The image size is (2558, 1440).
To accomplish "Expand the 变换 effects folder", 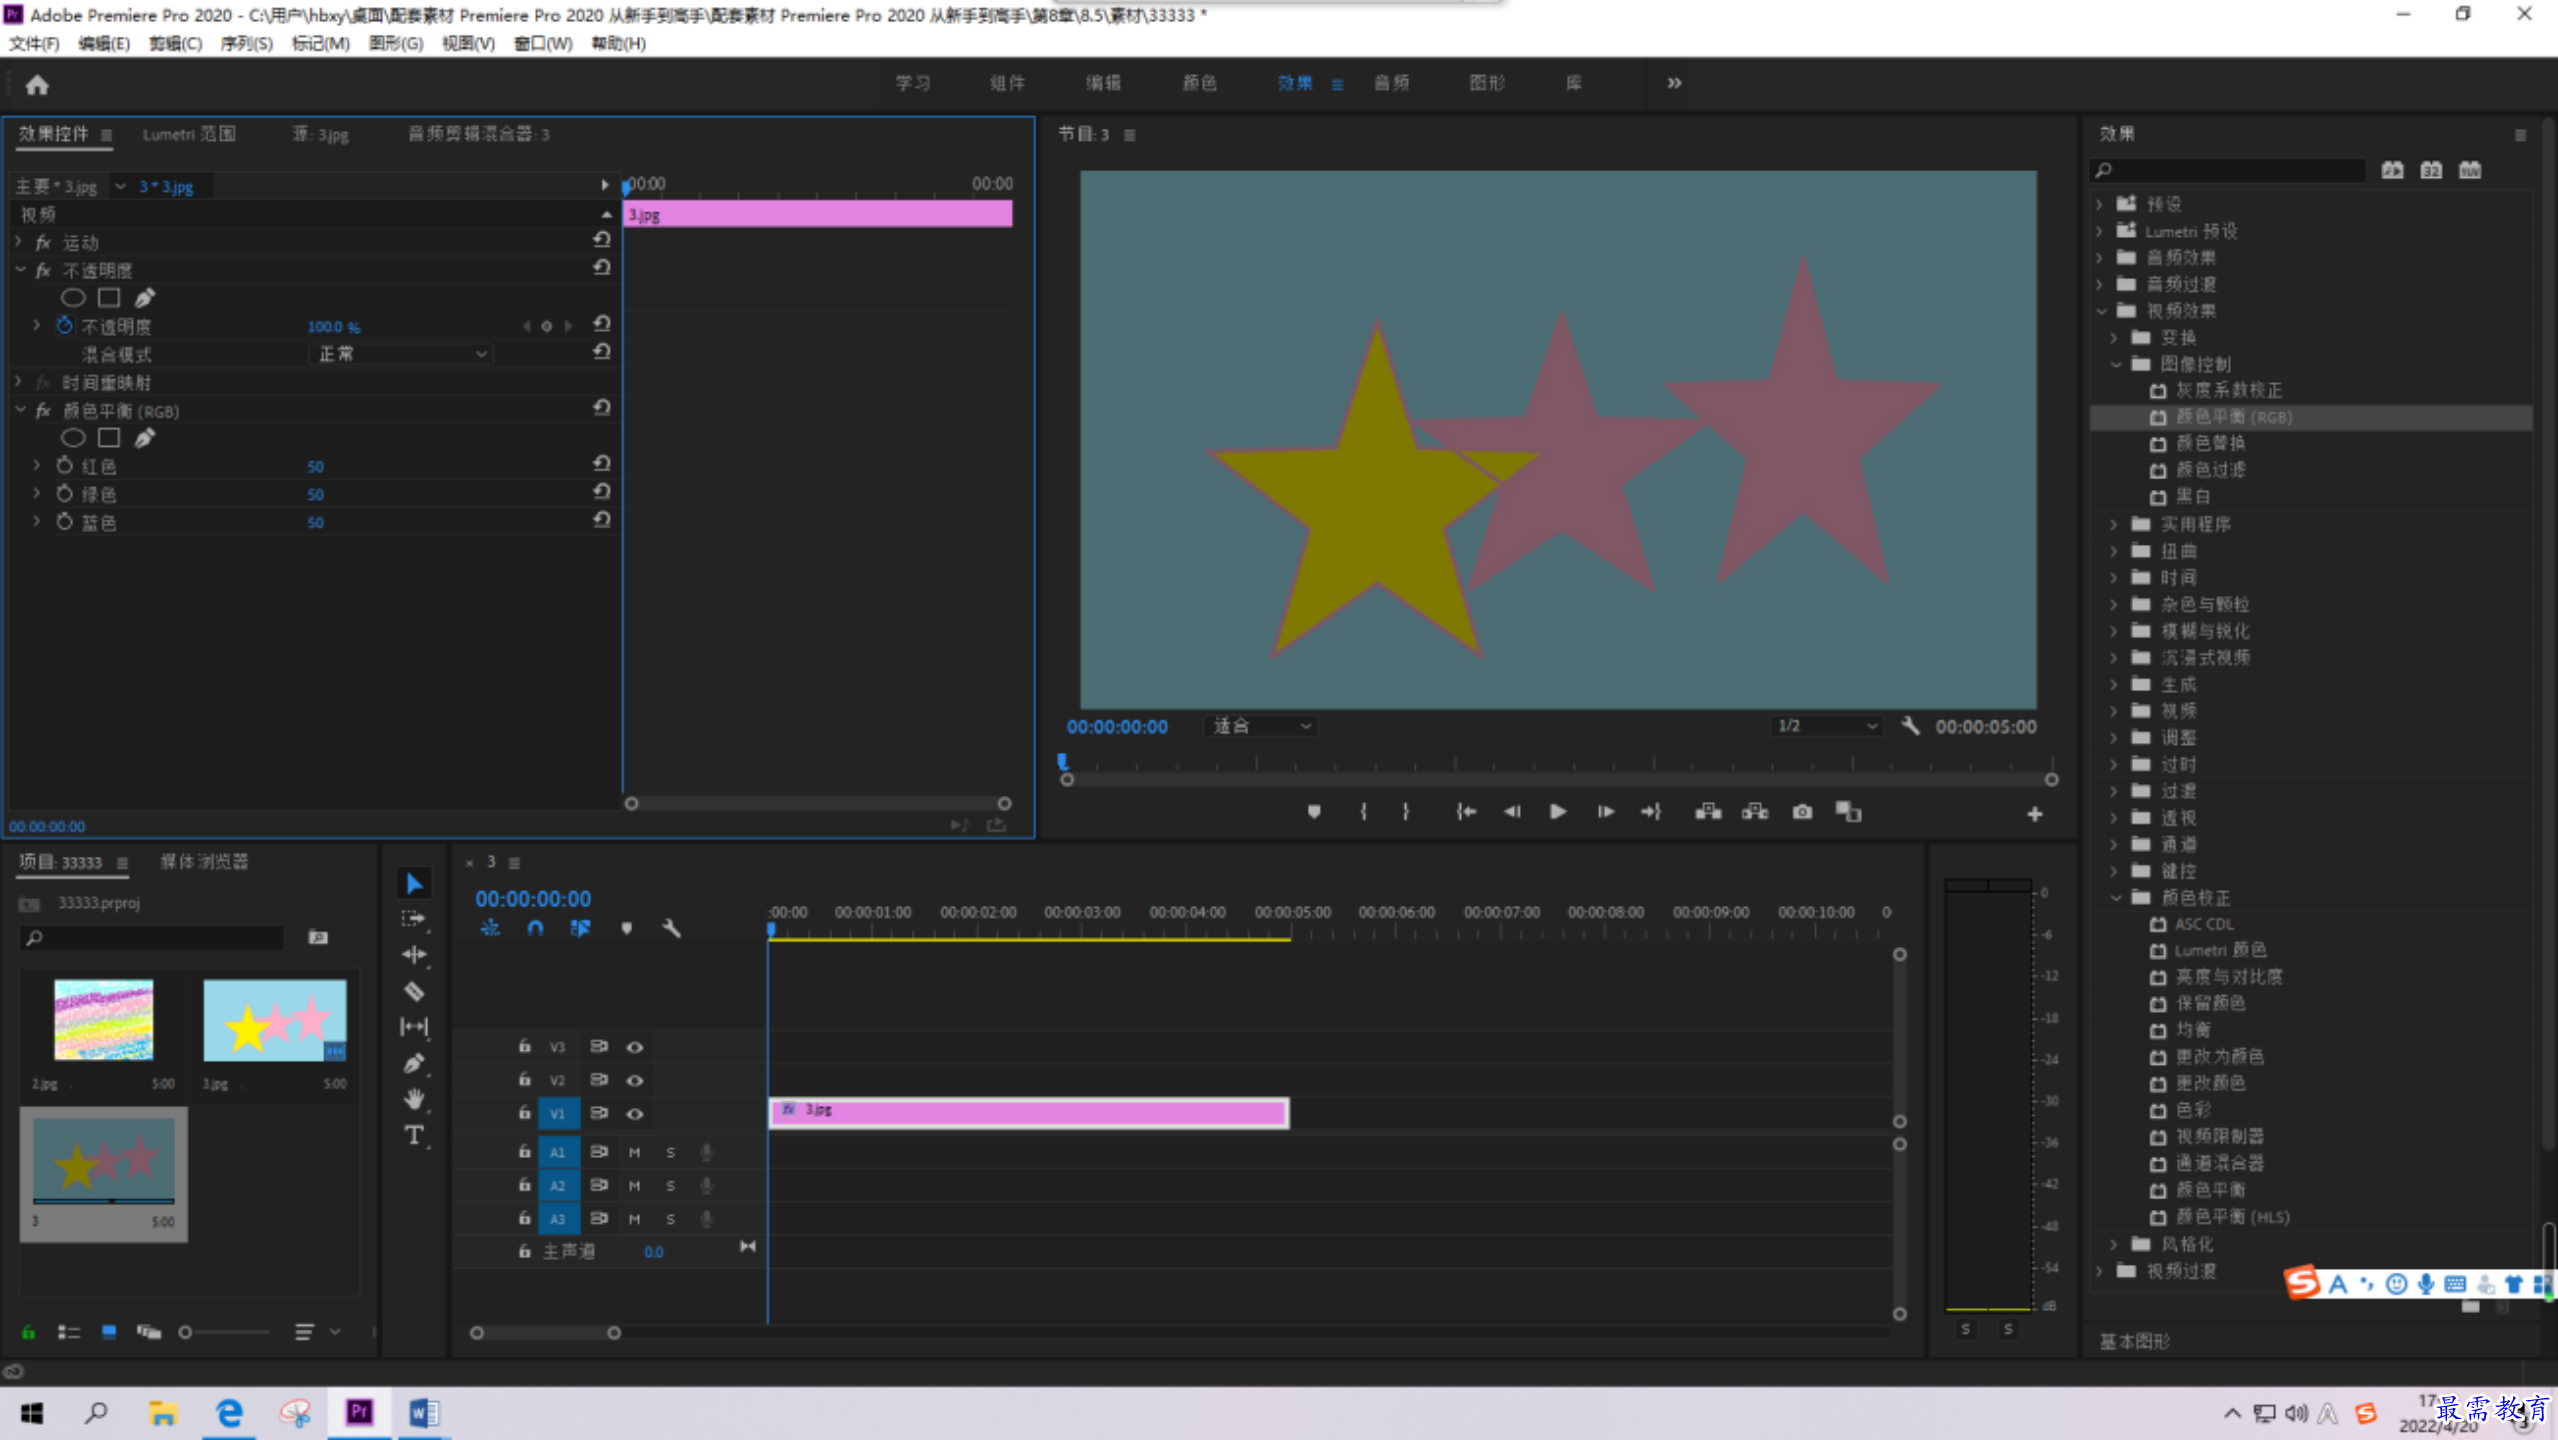I will pos(2114,337).
